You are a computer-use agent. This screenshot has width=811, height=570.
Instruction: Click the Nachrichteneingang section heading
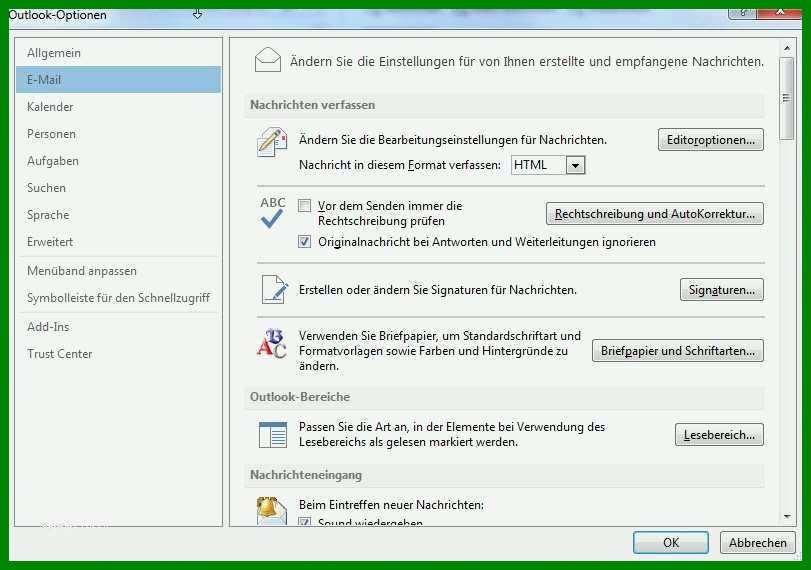tap(306, 475)
